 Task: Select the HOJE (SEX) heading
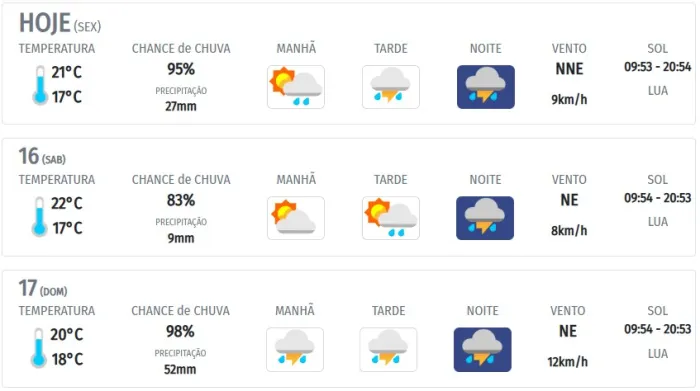click(x=60, y=23)
